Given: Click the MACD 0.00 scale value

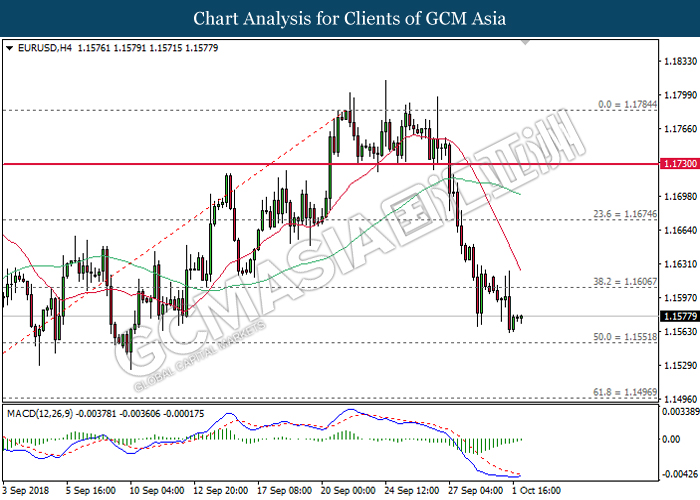Looking at the screenshot, I should click(x=671, y=440).
